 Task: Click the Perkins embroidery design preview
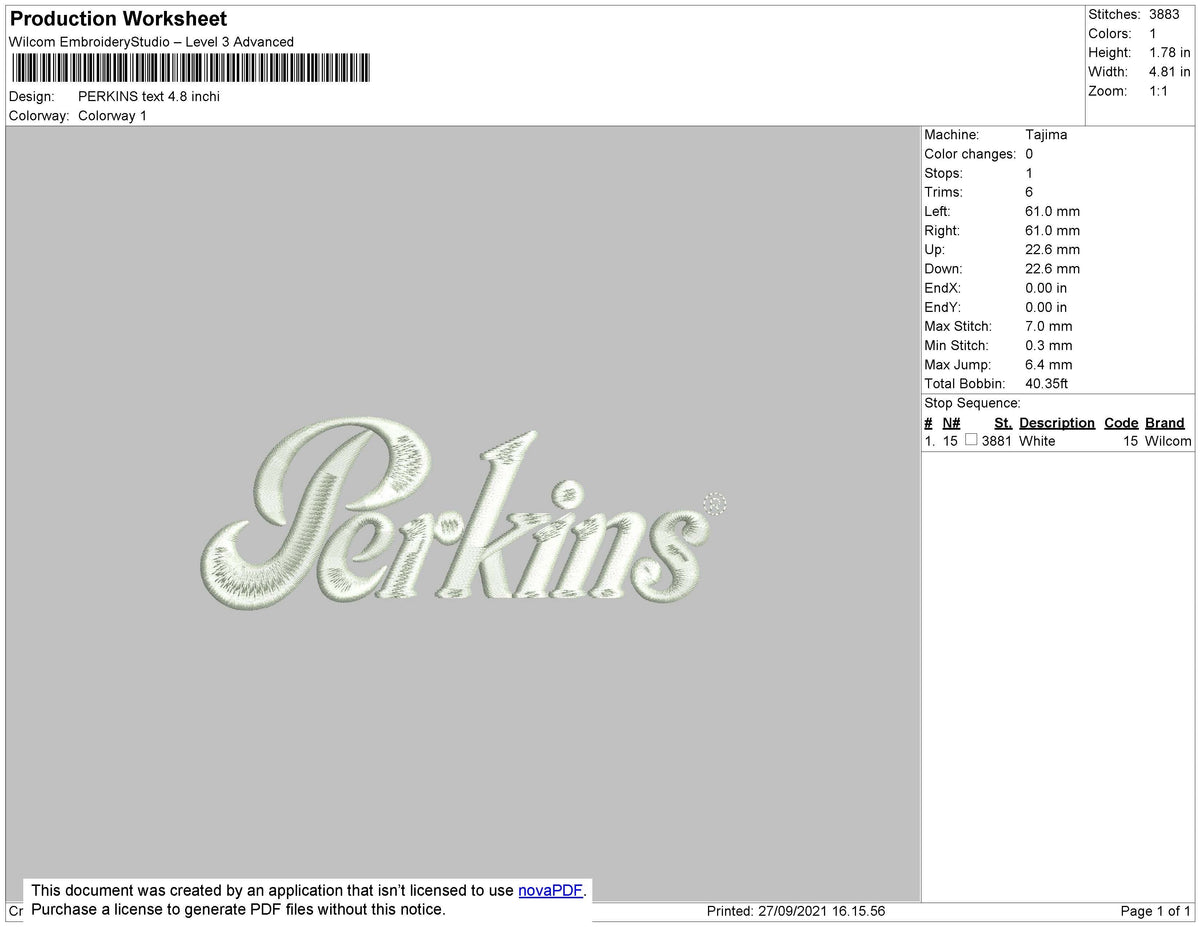[464, 515]
